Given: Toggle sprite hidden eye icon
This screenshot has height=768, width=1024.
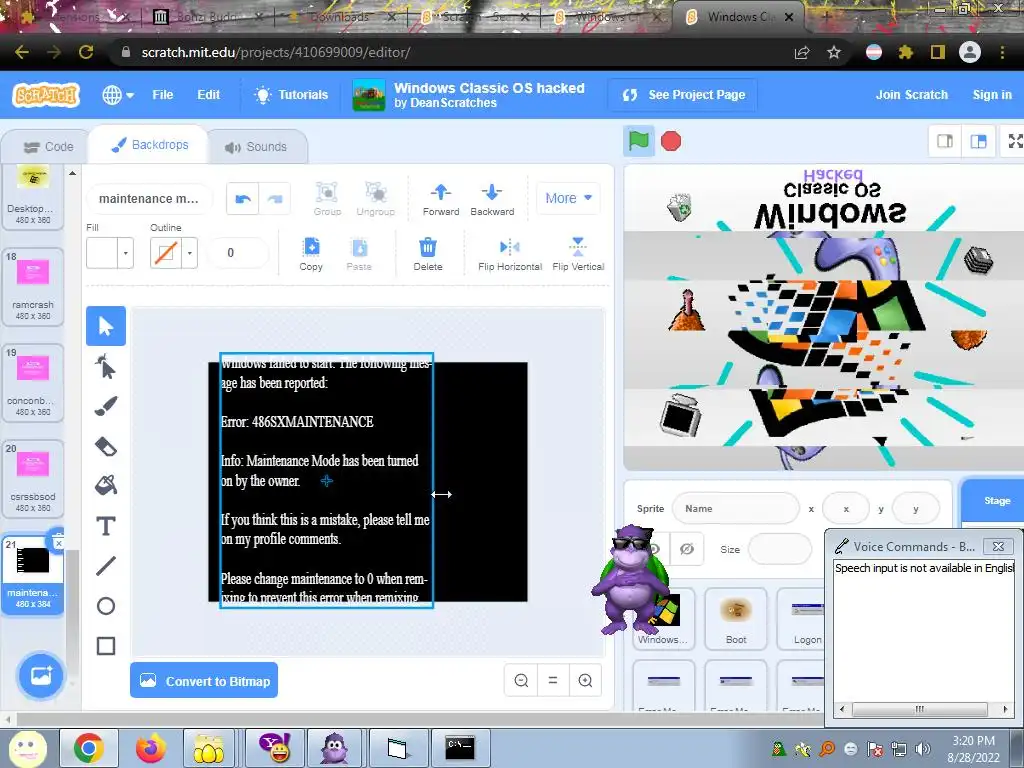Looking at the screenshot, I should [x=686, y=549].
